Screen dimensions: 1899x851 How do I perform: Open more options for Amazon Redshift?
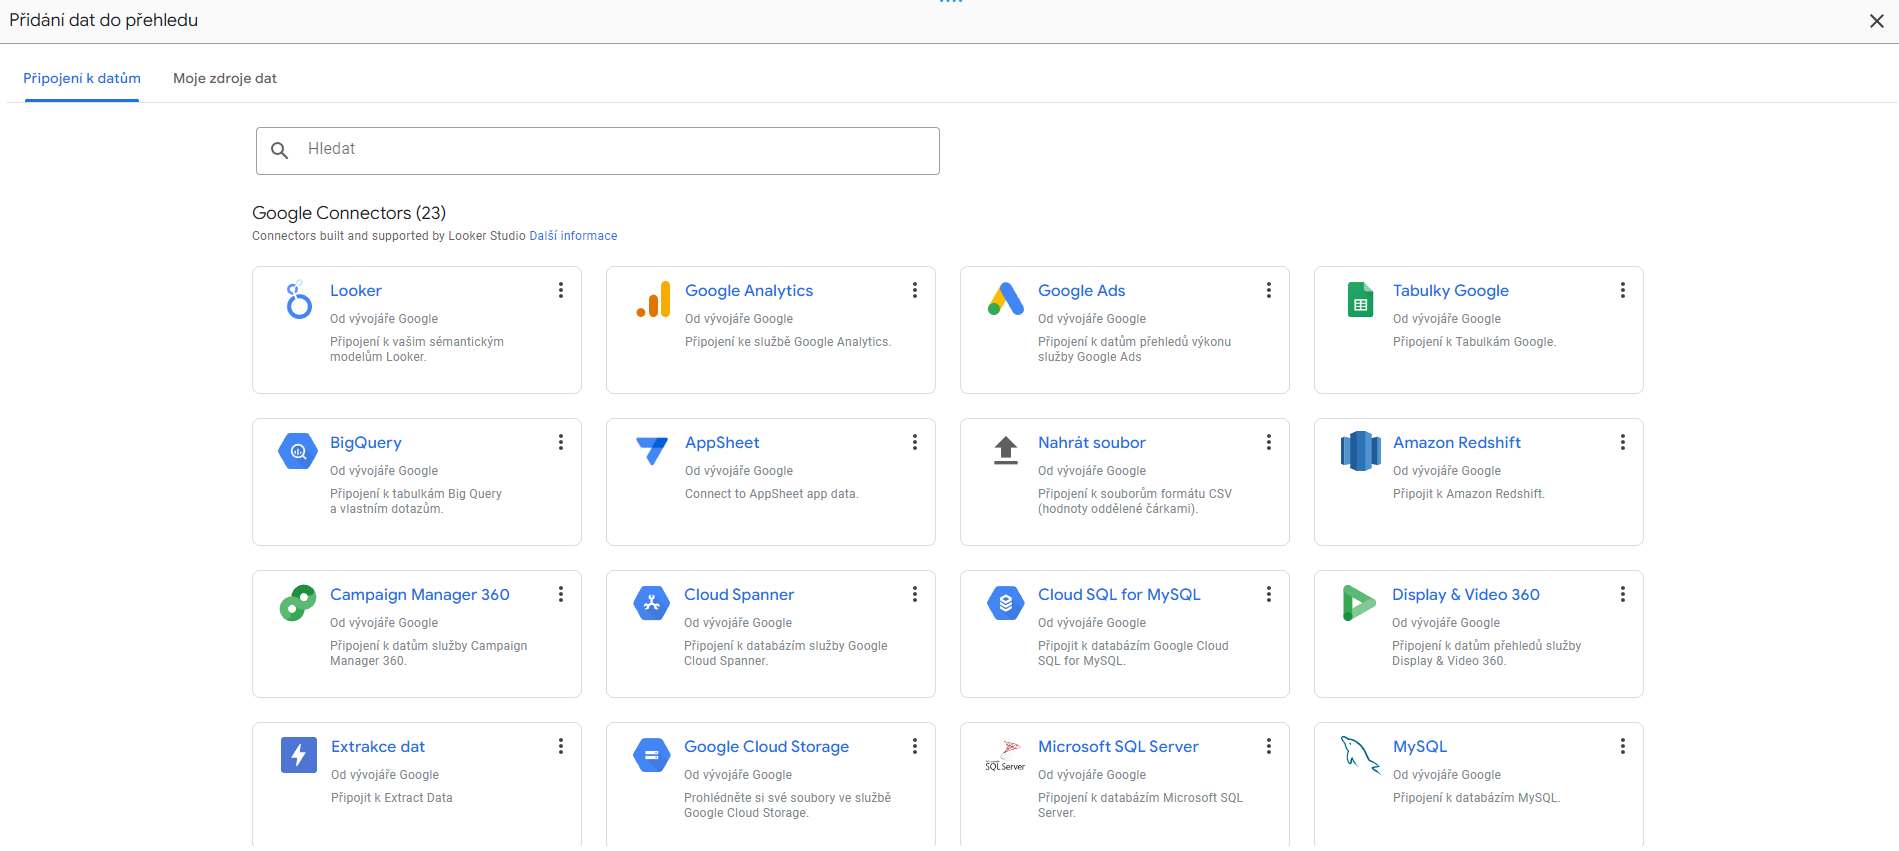click(1623, 442)
